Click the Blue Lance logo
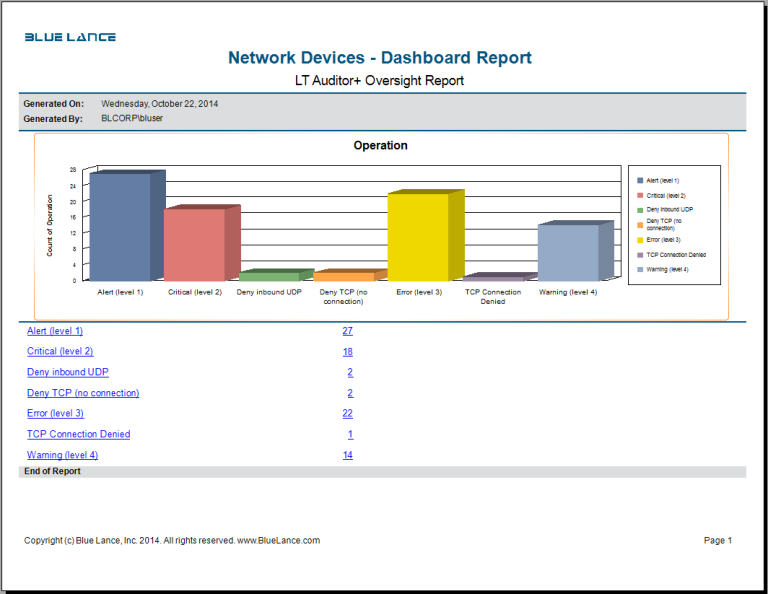Screen dimensions: 768x594 pos(70,37)
